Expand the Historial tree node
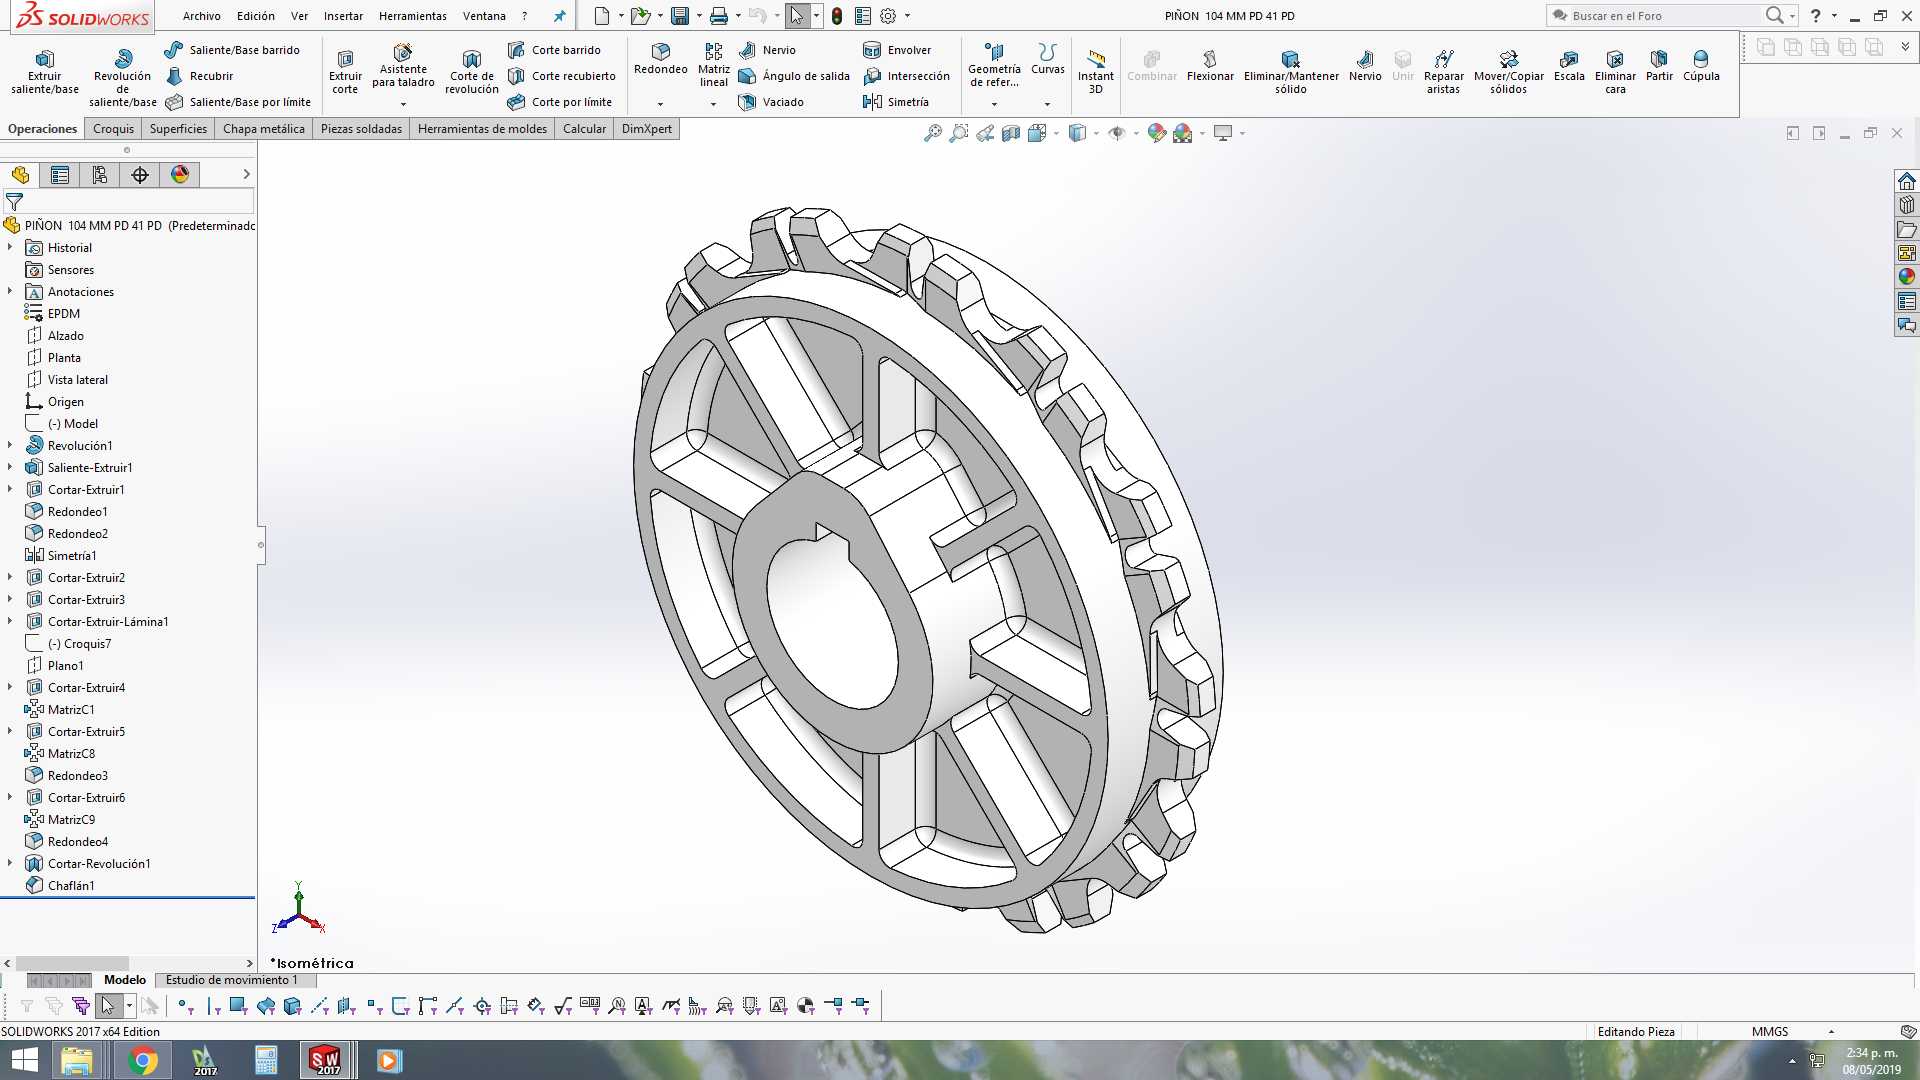1920x1080 pixels. click(x=10, y=247)
